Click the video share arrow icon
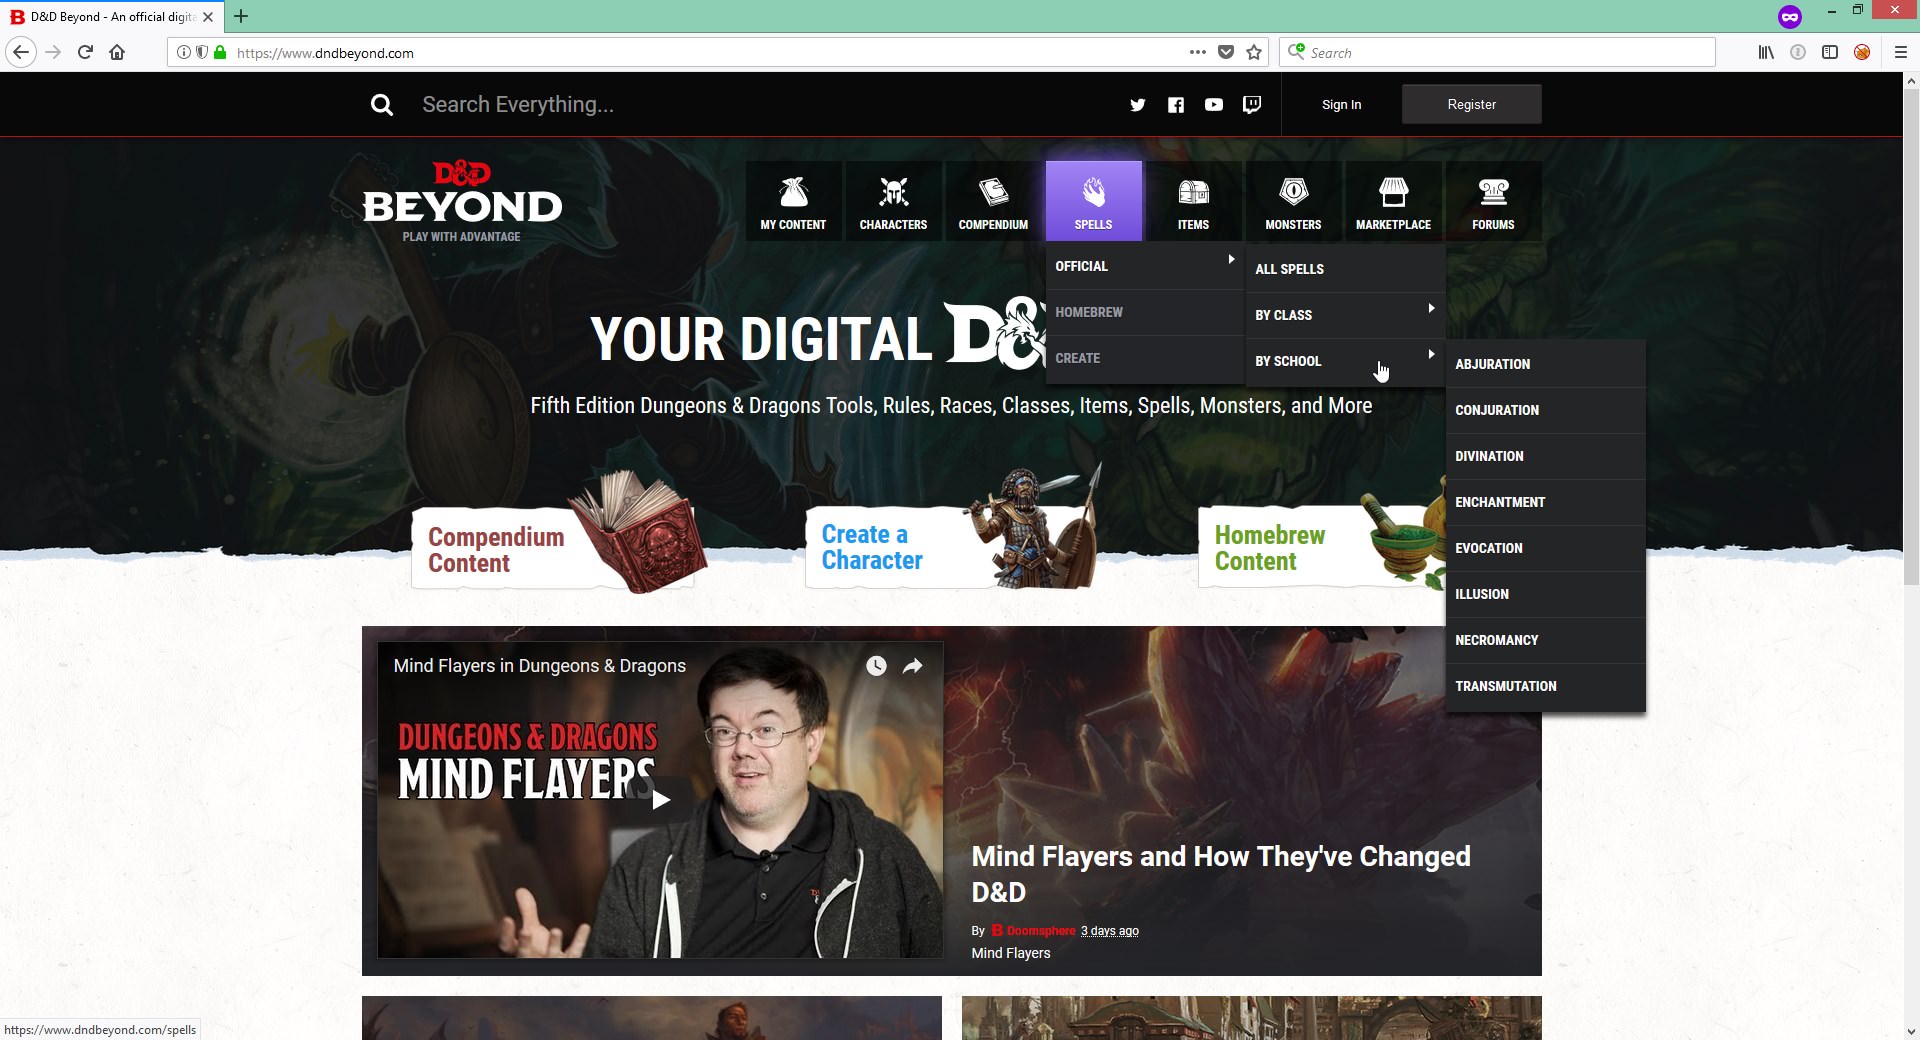This screenshot has height=1040, width=1920. [x=912, y=666]
